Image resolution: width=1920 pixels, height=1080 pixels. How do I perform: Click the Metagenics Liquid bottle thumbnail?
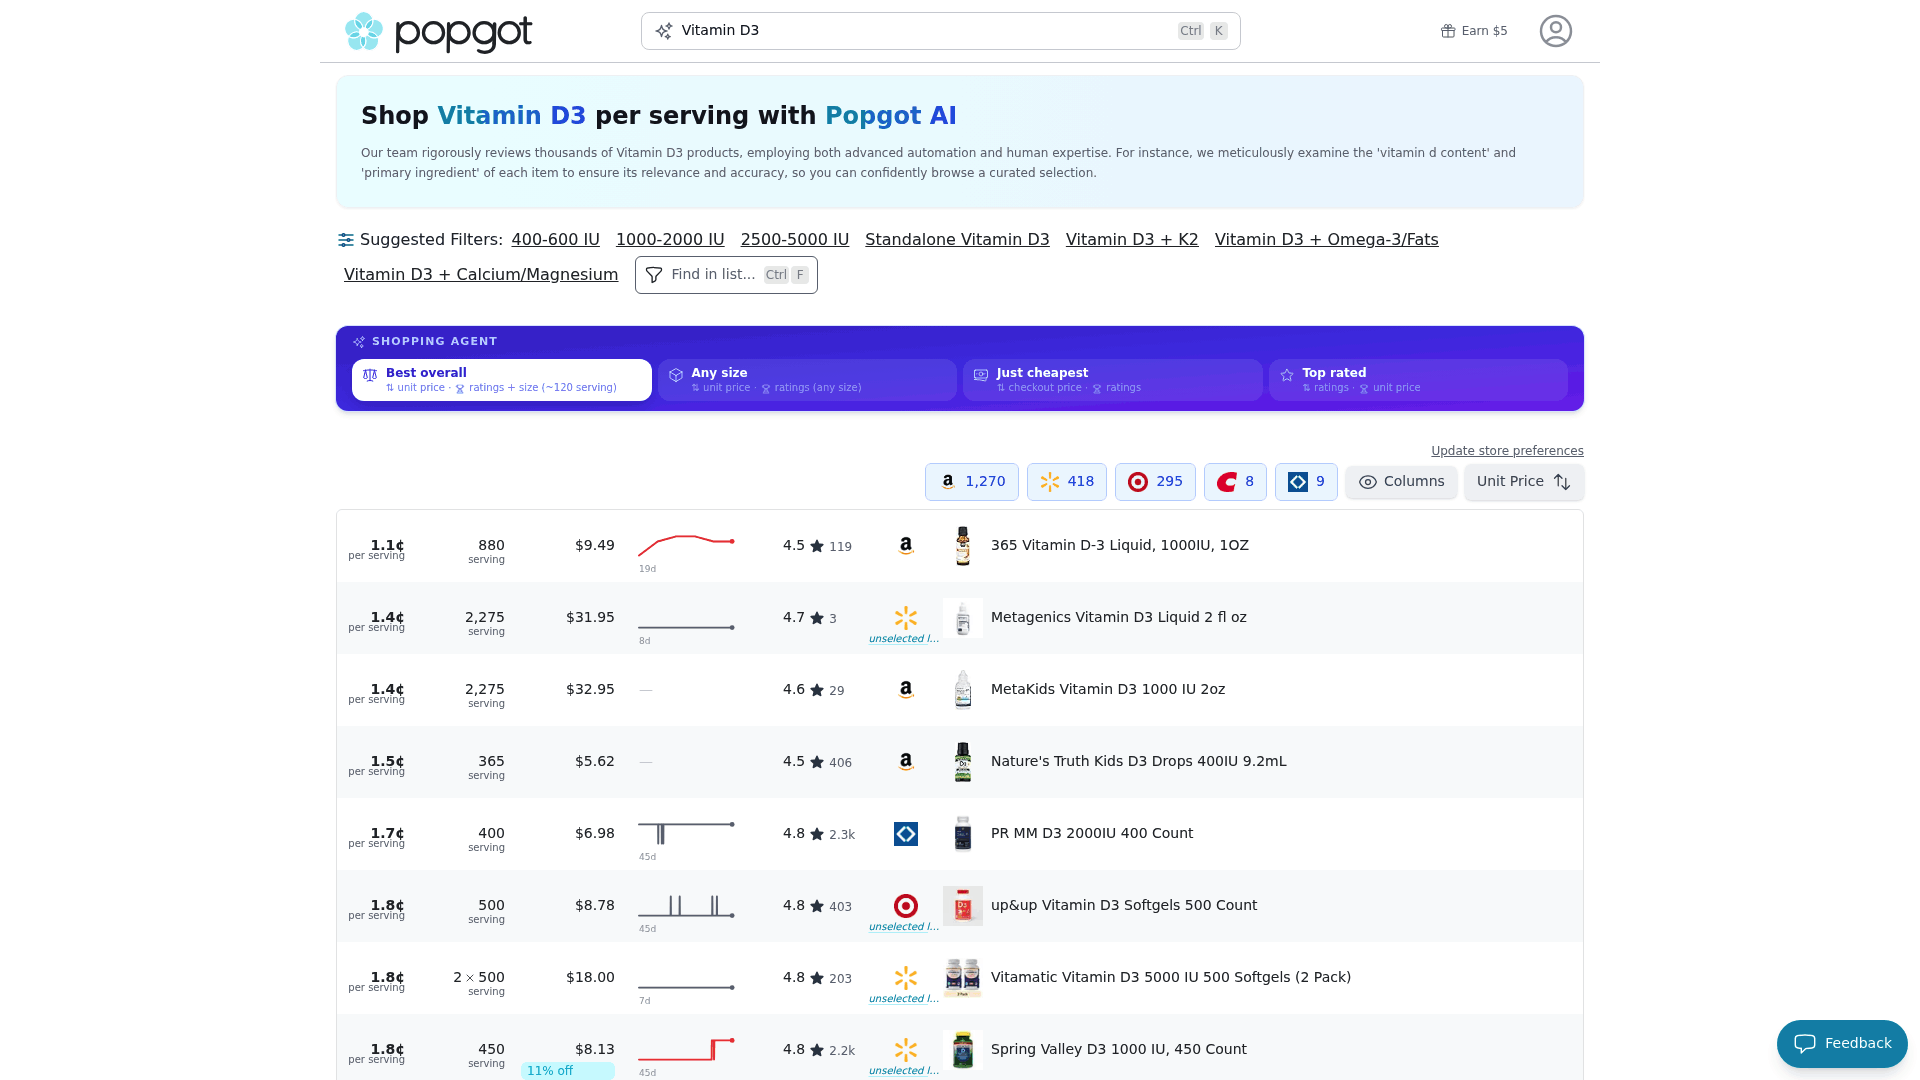(x=962, y=618)
